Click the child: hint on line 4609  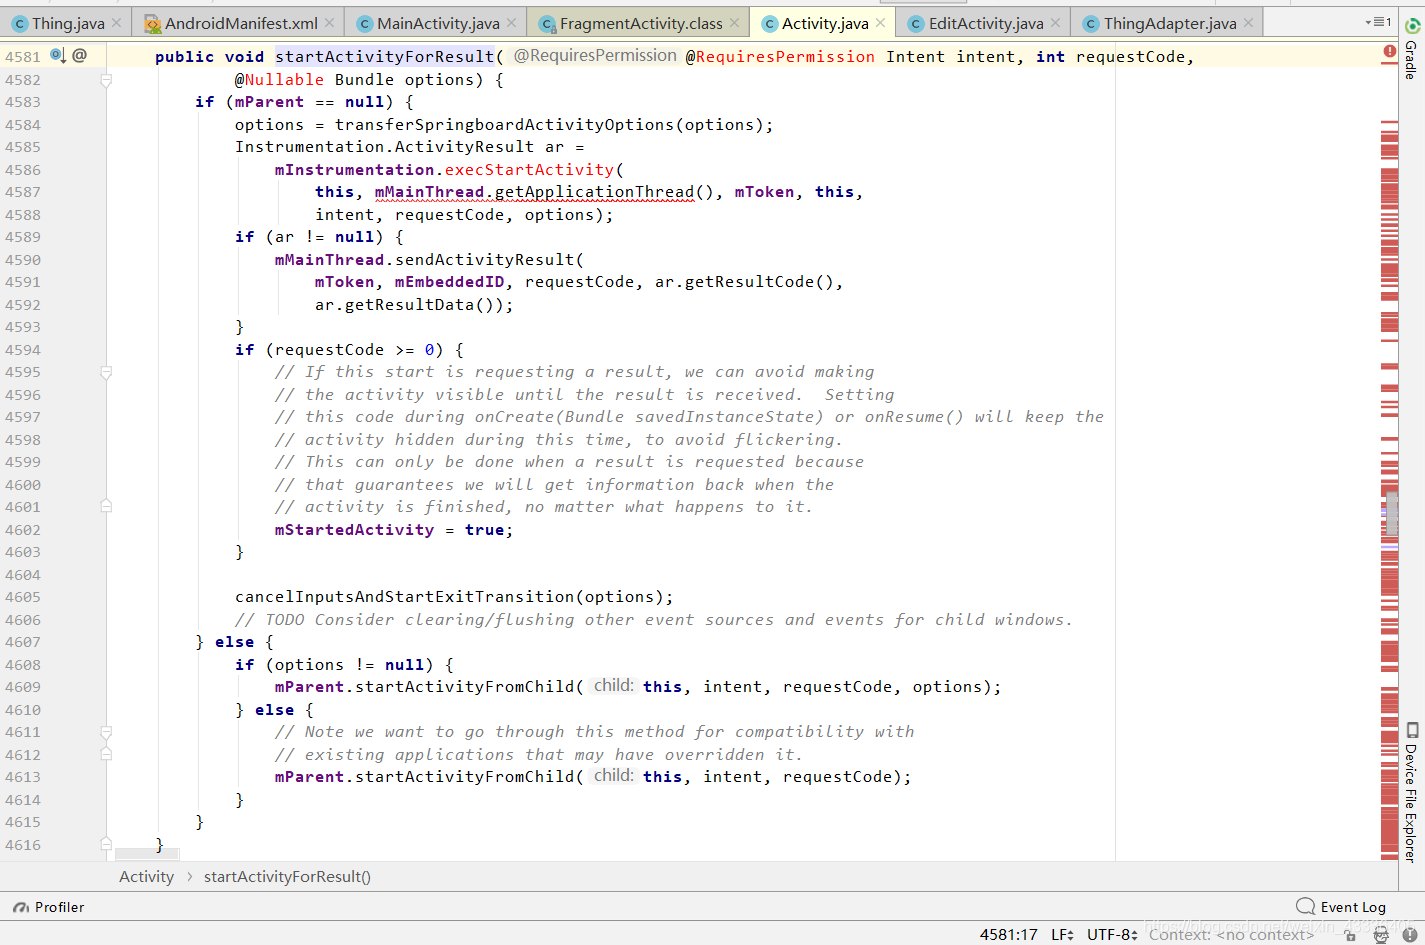point(613,686)
